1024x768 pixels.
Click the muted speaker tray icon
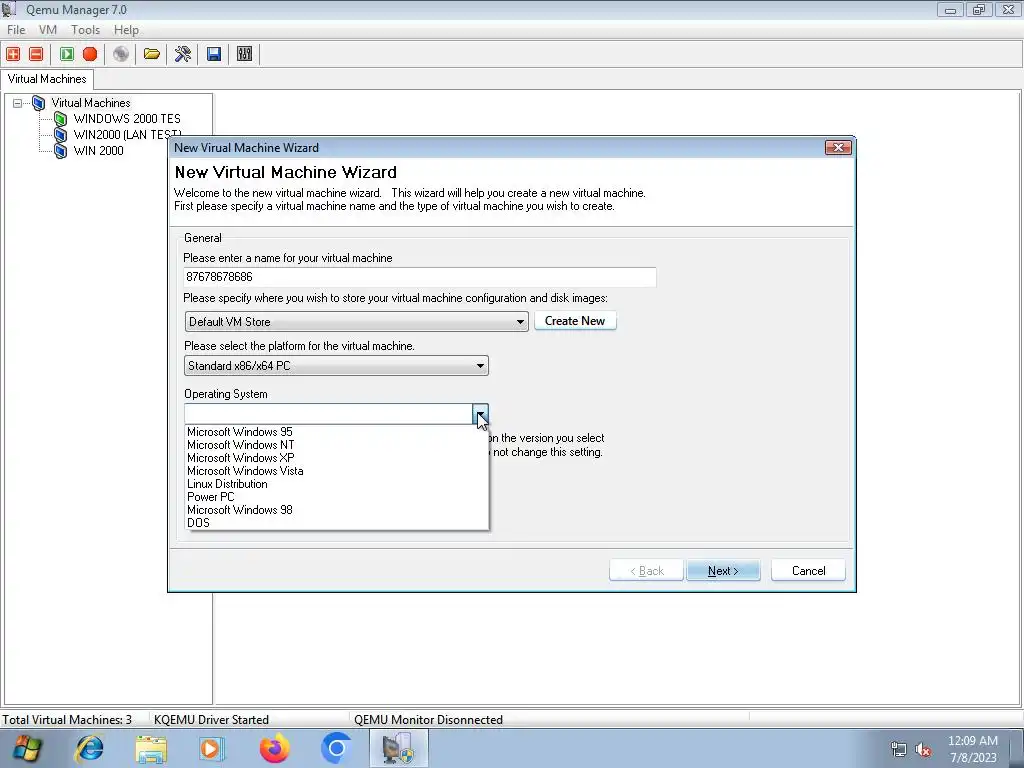(x=923, y=750)
